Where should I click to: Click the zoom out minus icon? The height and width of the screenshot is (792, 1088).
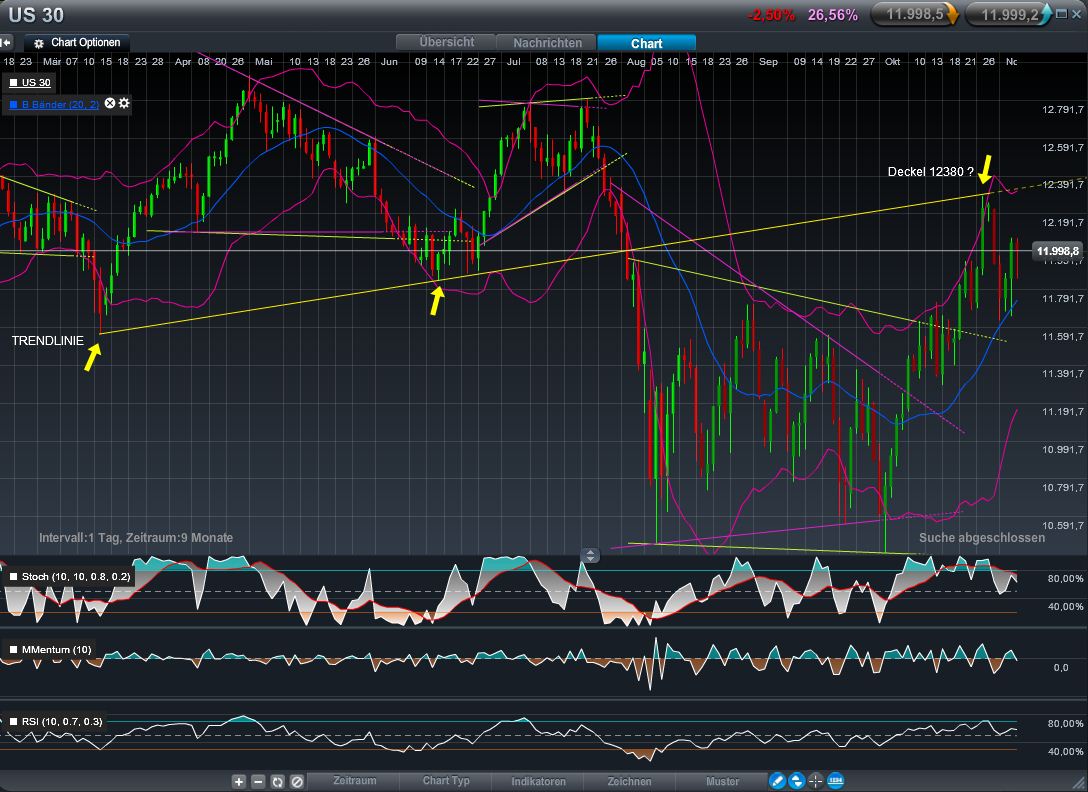(x=258, y=782)
